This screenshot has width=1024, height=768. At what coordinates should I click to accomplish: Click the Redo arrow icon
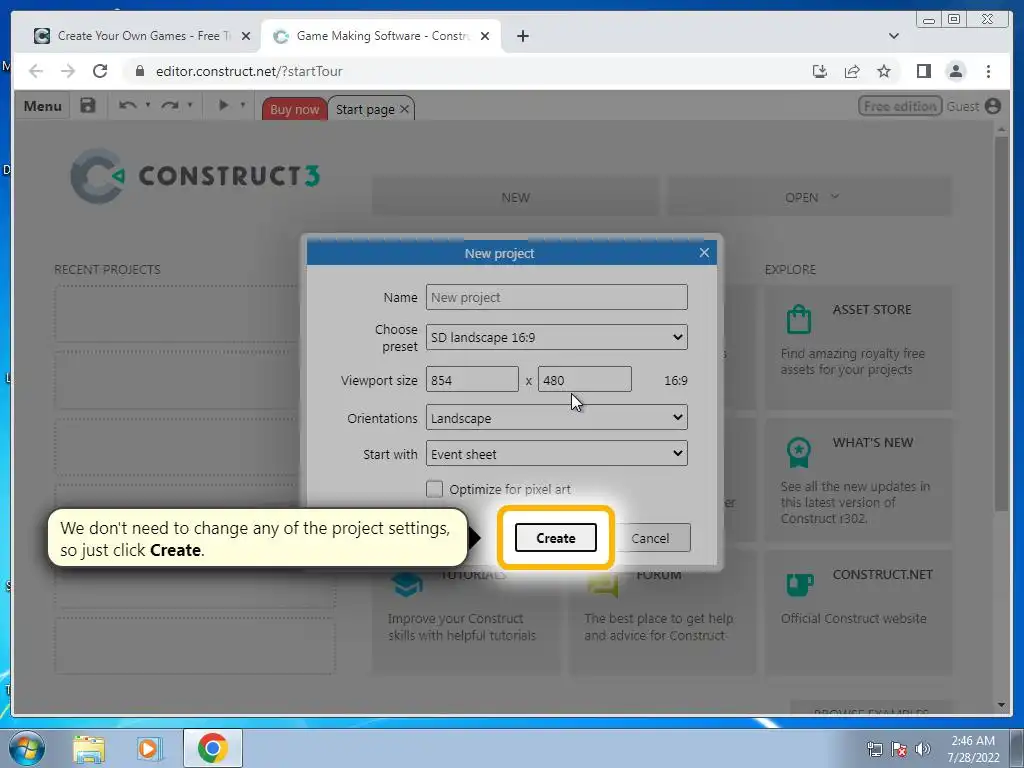[170, 105]
